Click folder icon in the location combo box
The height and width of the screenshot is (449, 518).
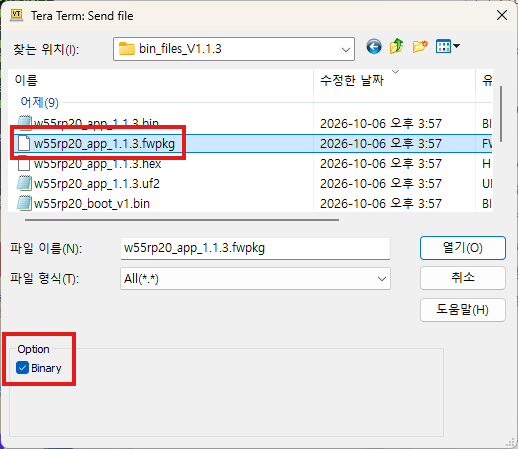tap(127, 49)
